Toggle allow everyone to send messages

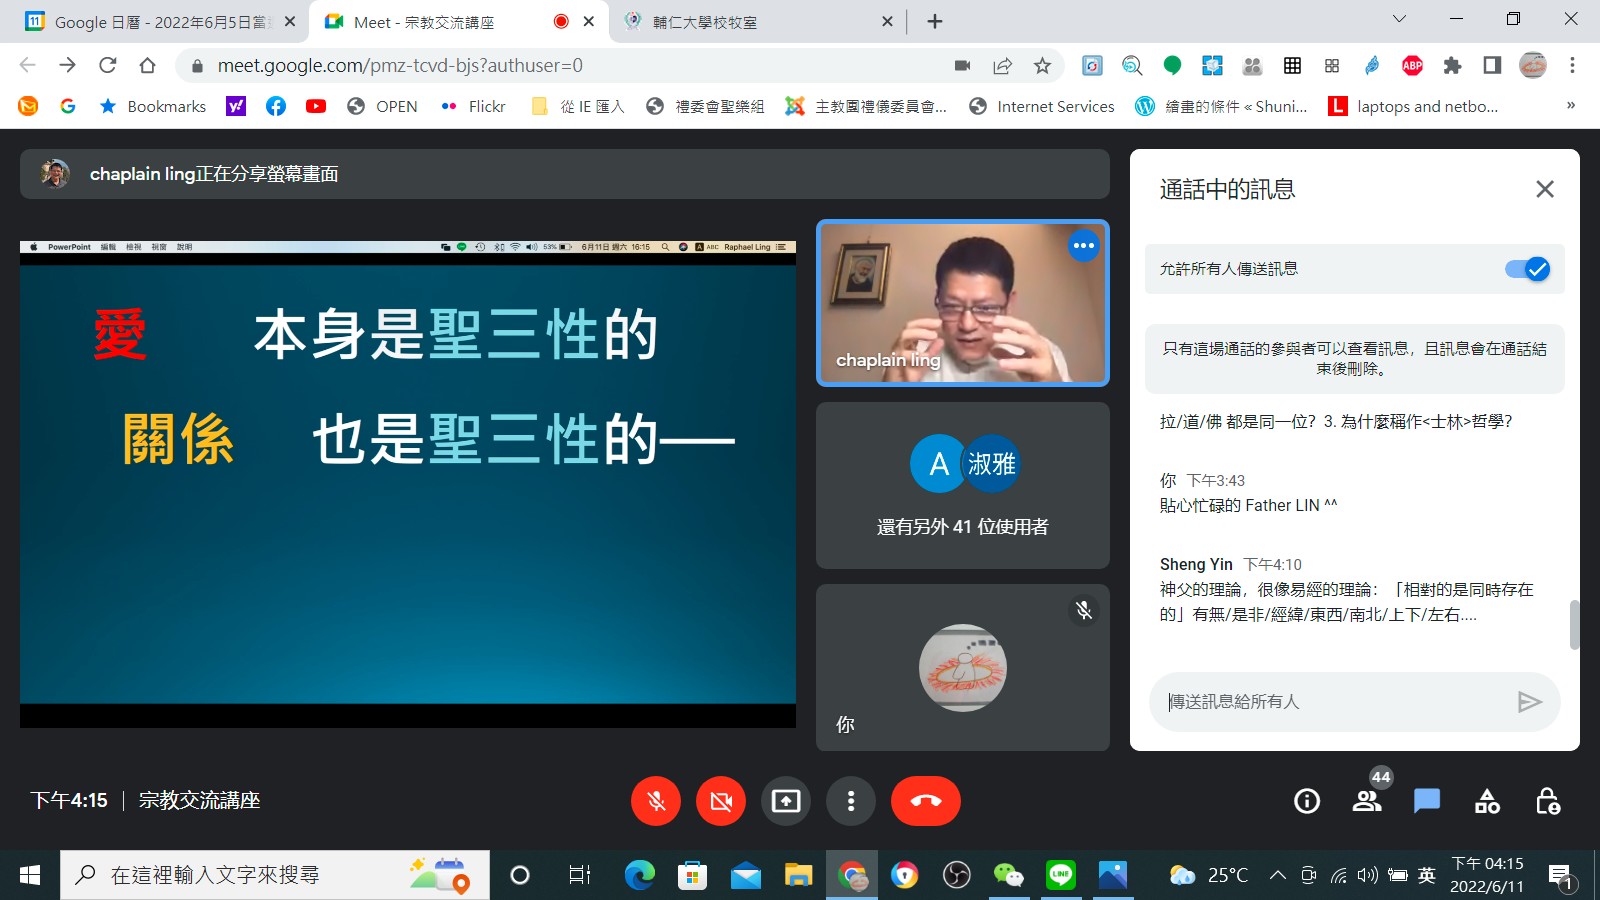coord(1527,269)
